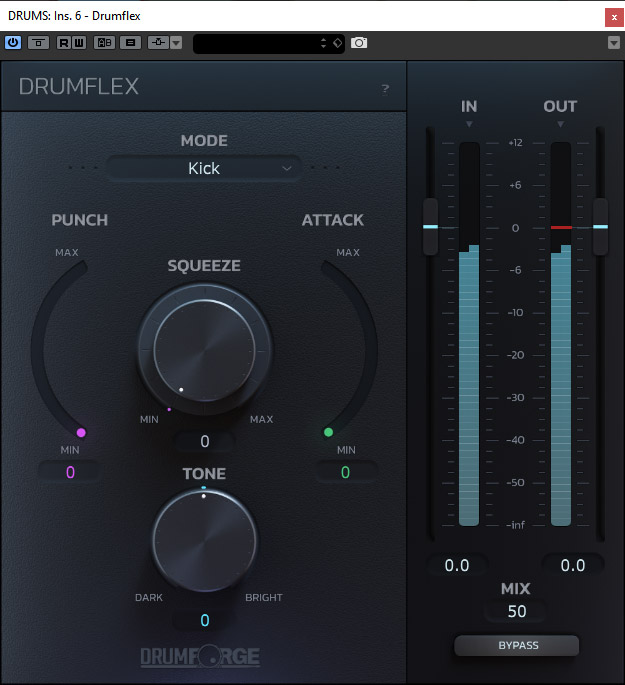Select the output gain value 0.0
This screenshot has height=685, width=625.
[573, 565]
